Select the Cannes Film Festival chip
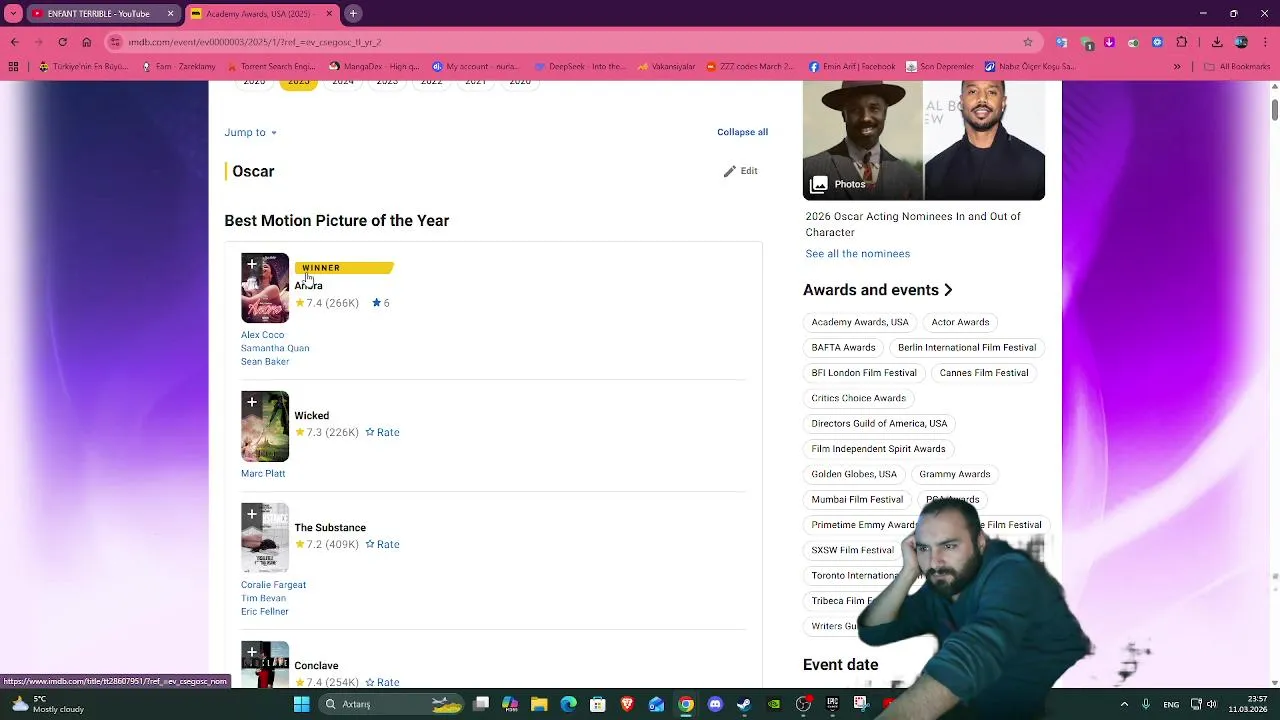Viewport: 1280px width, 720px height. pyautogui.click(x=984, y=373)
